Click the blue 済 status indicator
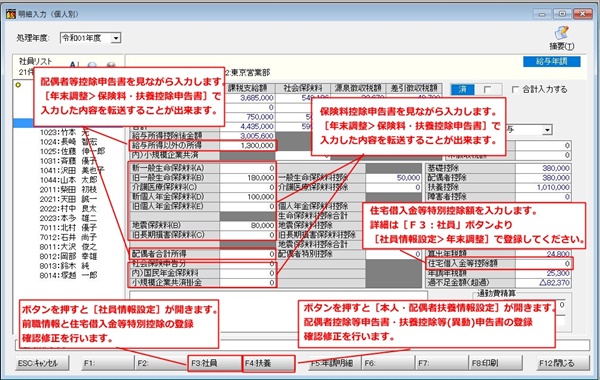Image resolution: width=600 pixels, height=380 pixels. tap(463, 90)
